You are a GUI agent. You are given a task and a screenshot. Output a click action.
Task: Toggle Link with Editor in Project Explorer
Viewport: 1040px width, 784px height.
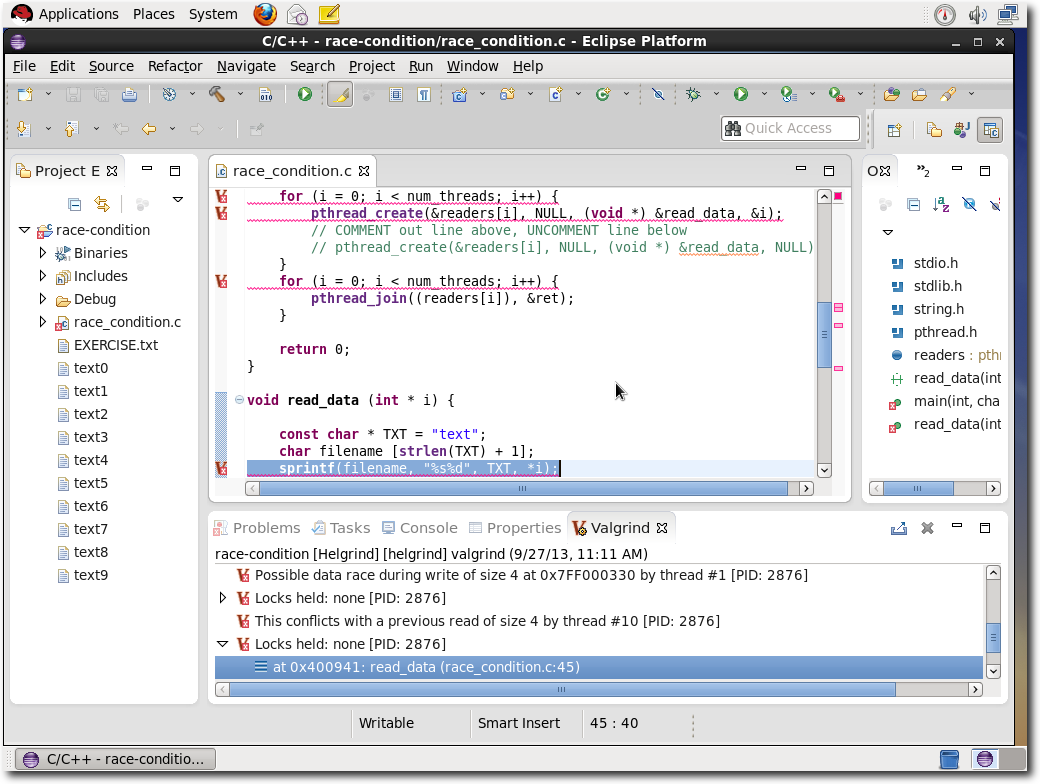(x=101, y=204)
